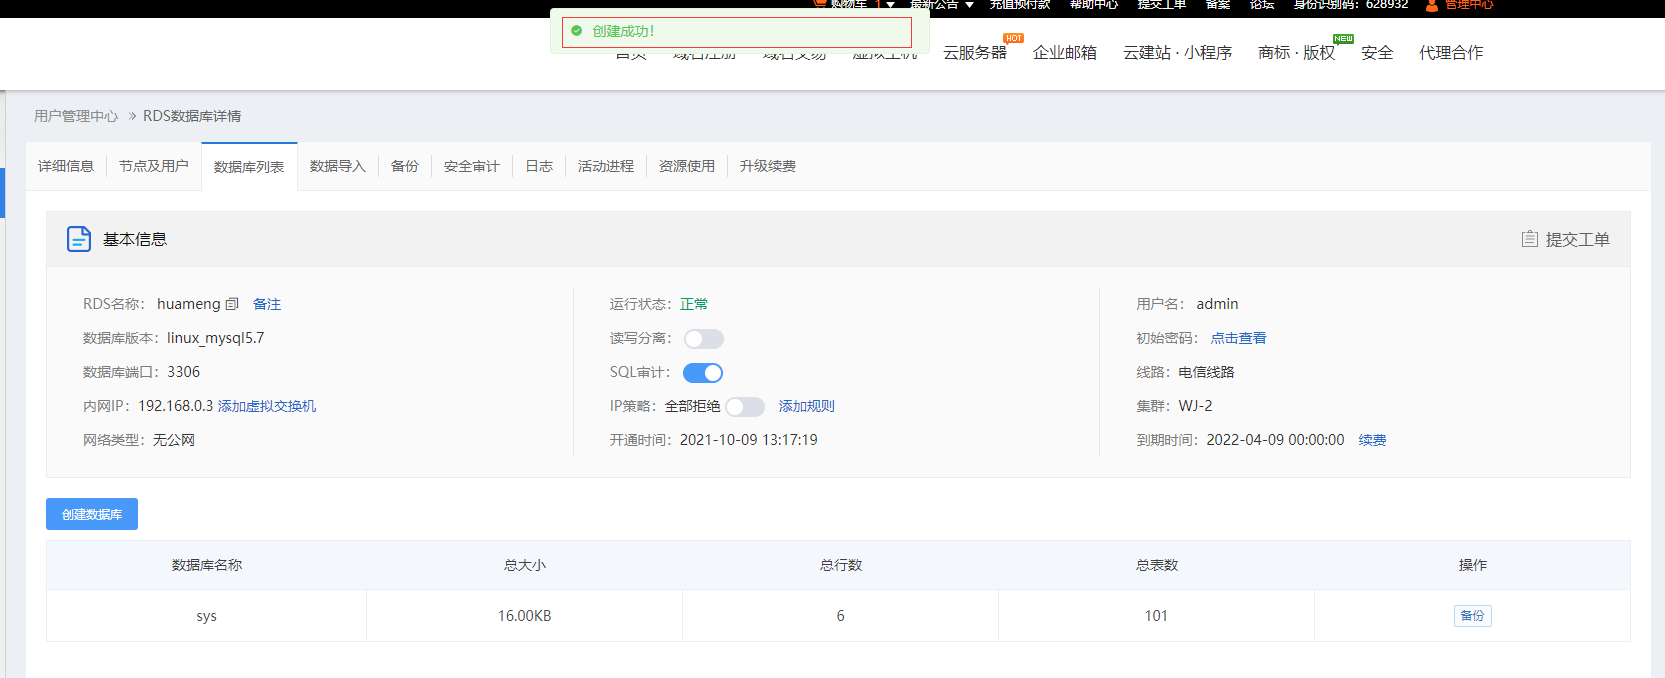The height and width of the screenshot is (678, 1665).
Task: Open 用户管理中心 breadcrumb link
Action: click(76, 116)
